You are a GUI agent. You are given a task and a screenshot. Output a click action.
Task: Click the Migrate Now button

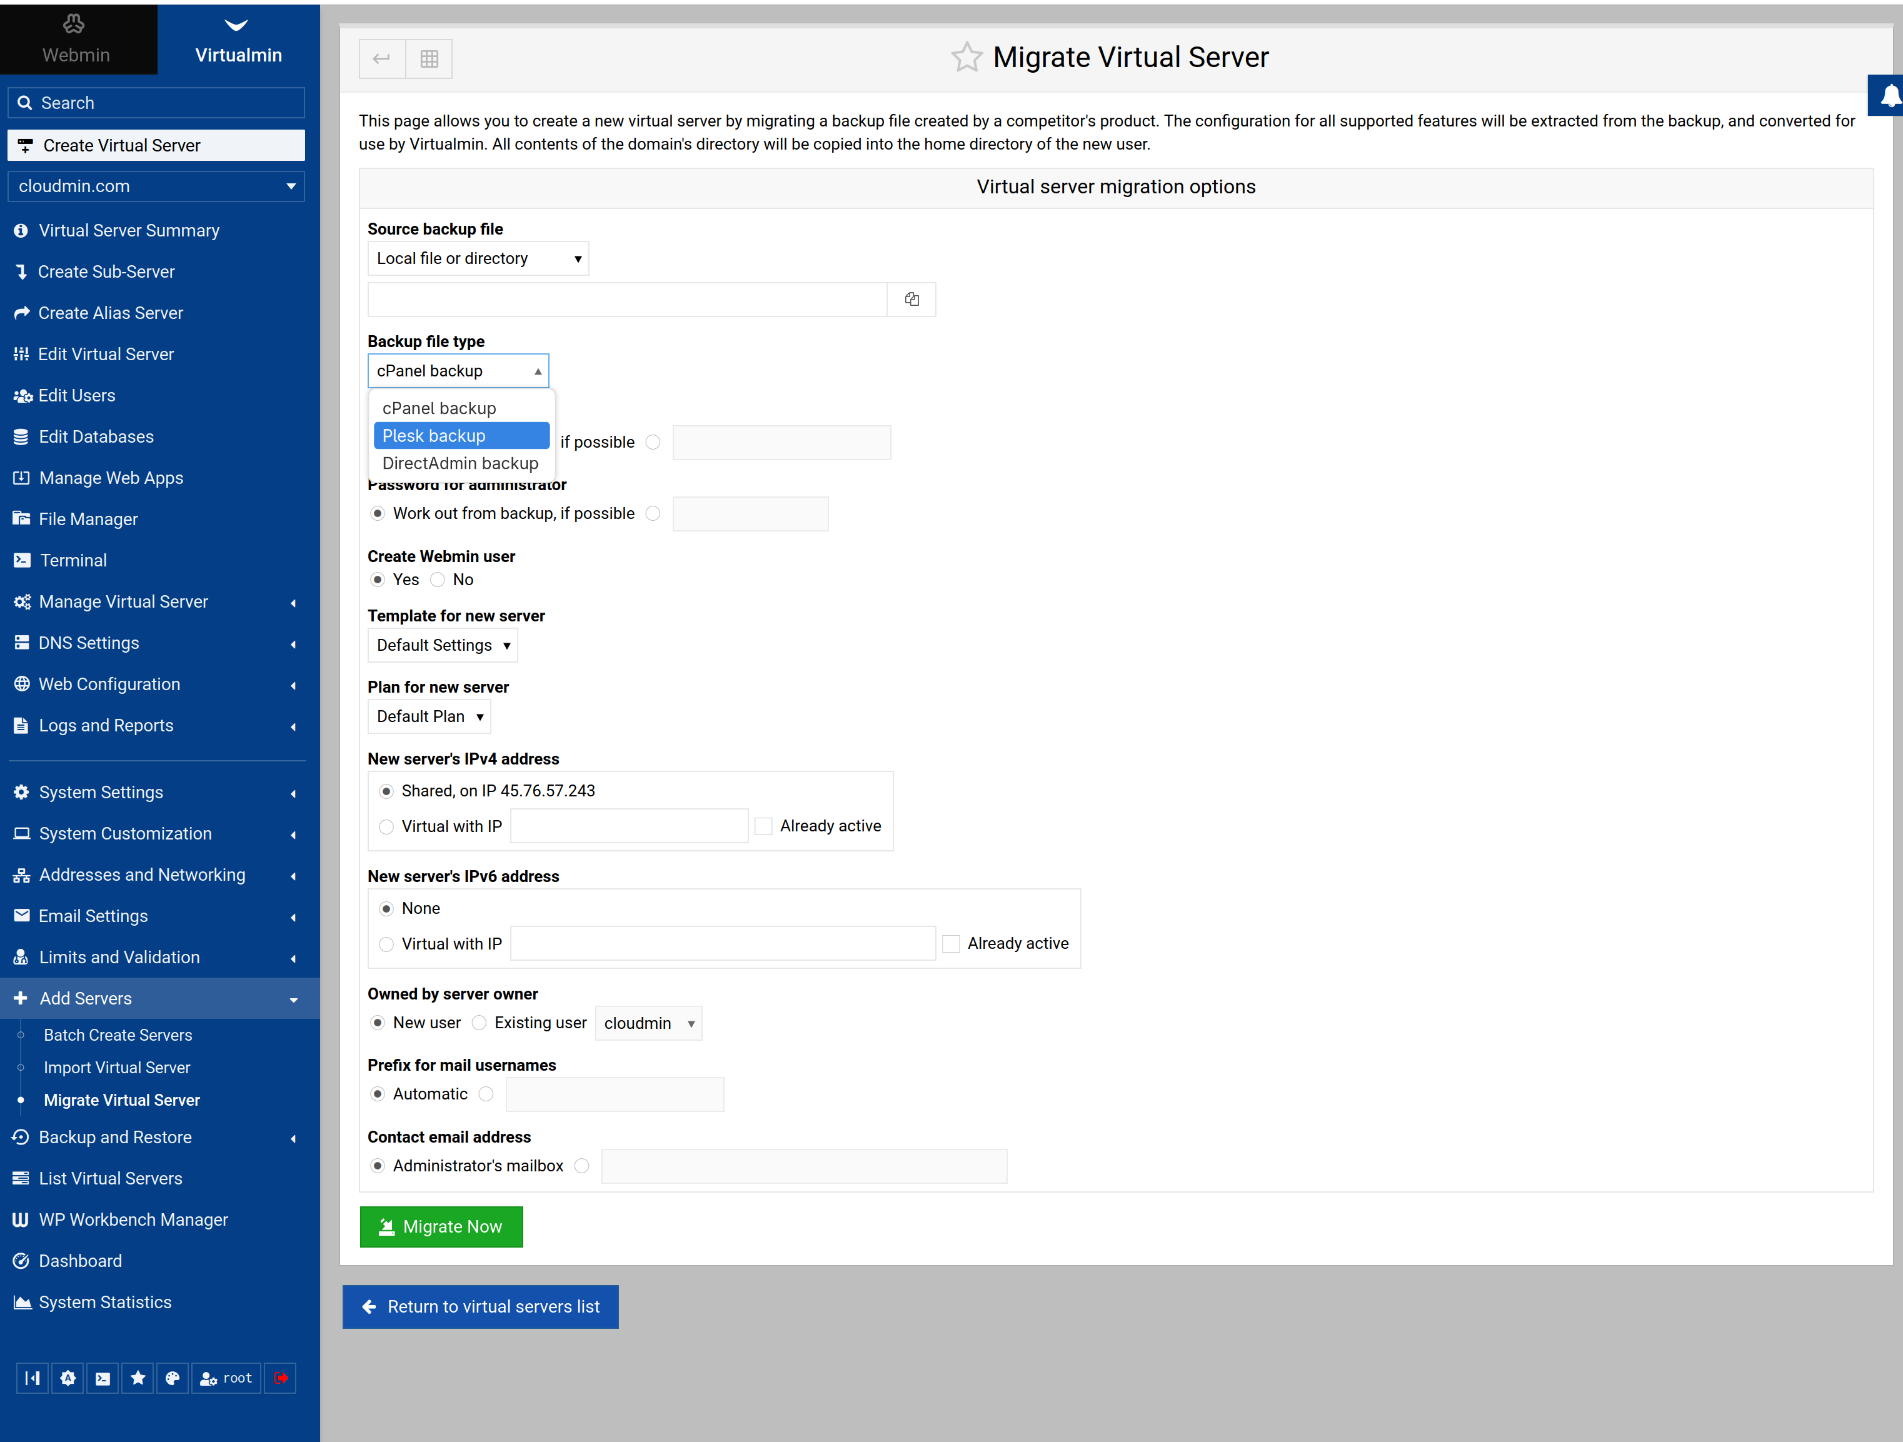(x=441, y=1227)
